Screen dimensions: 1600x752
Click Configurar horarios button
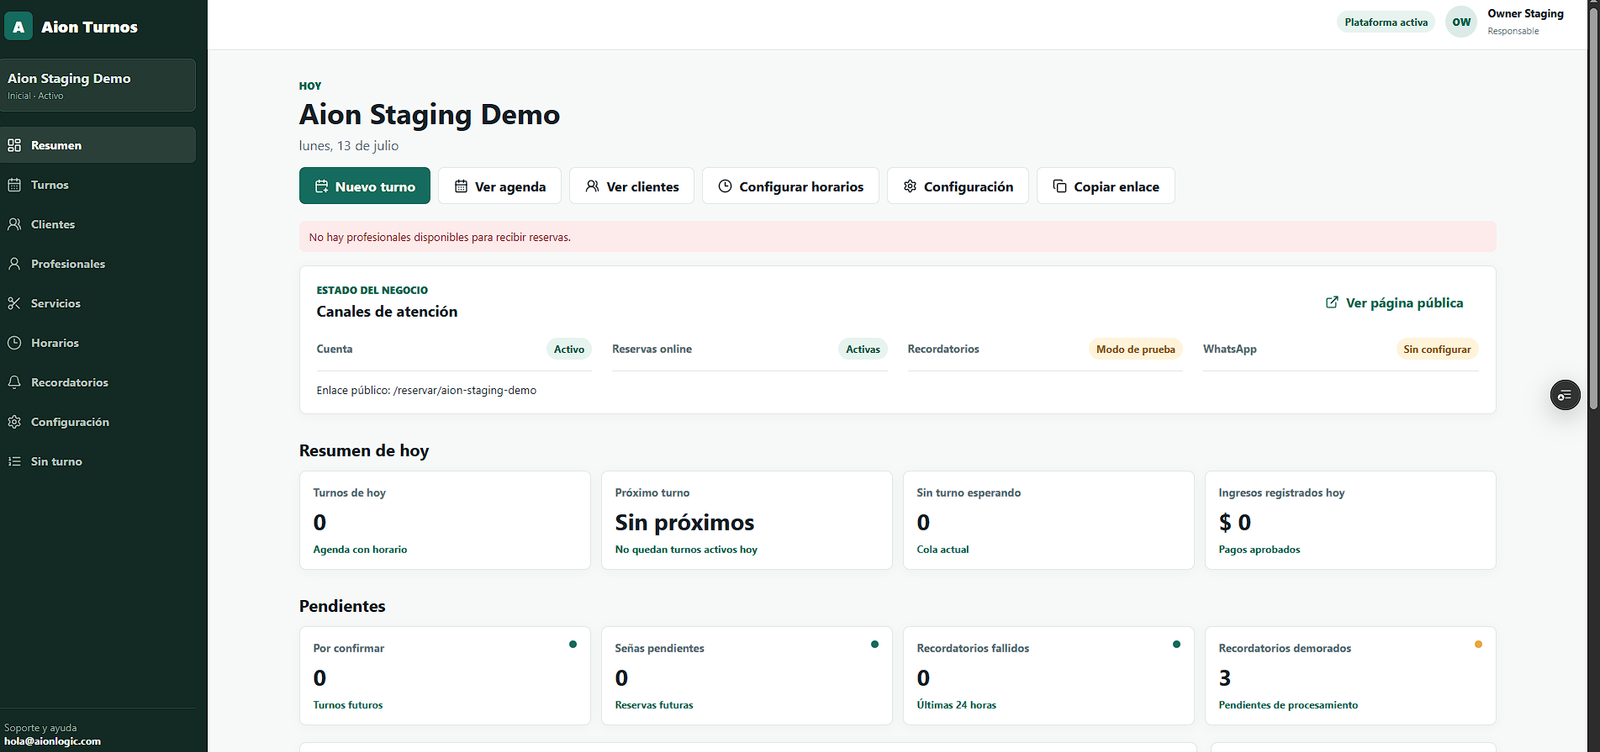pos(790,186)
